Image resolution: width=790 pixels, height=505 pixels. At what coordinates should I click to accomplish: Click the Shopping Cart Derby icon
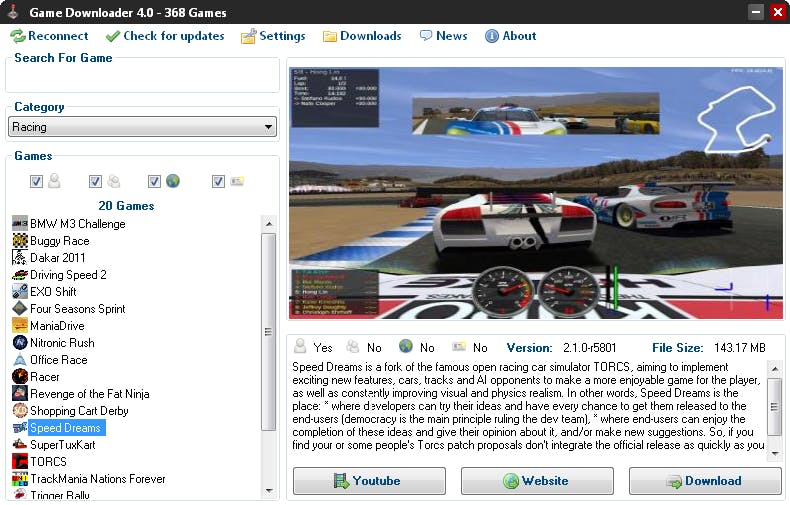point(20,411)
